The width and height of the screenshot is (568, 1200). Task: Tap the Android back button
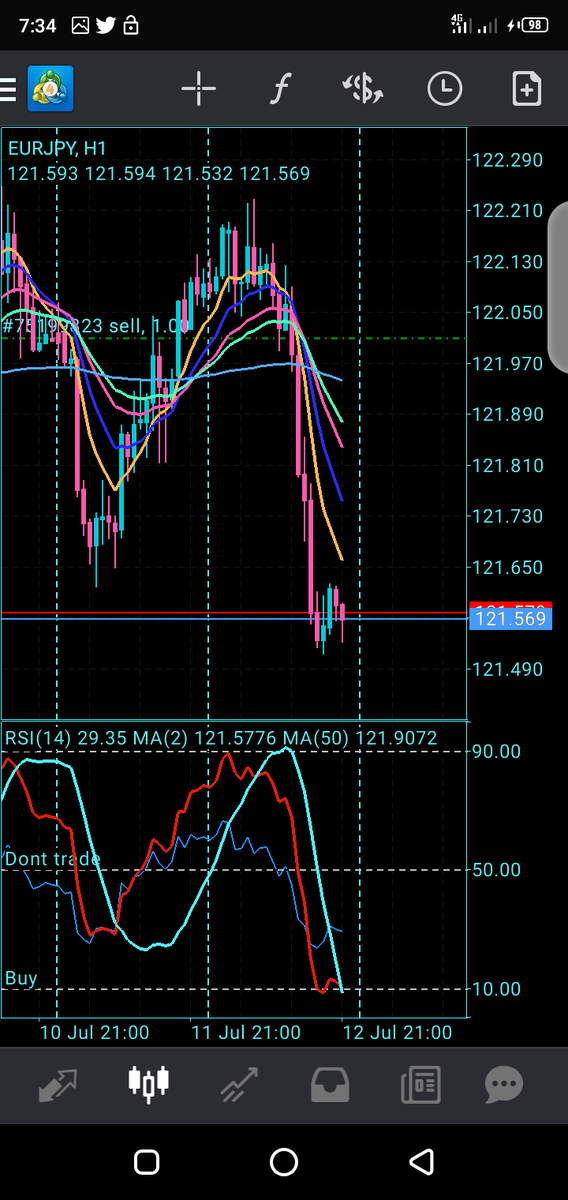tap(422, 1162)
